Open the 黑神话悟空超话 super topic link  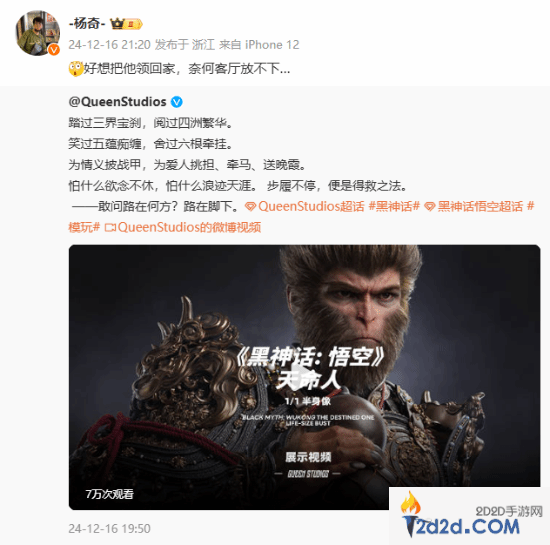tap(480, 206)
